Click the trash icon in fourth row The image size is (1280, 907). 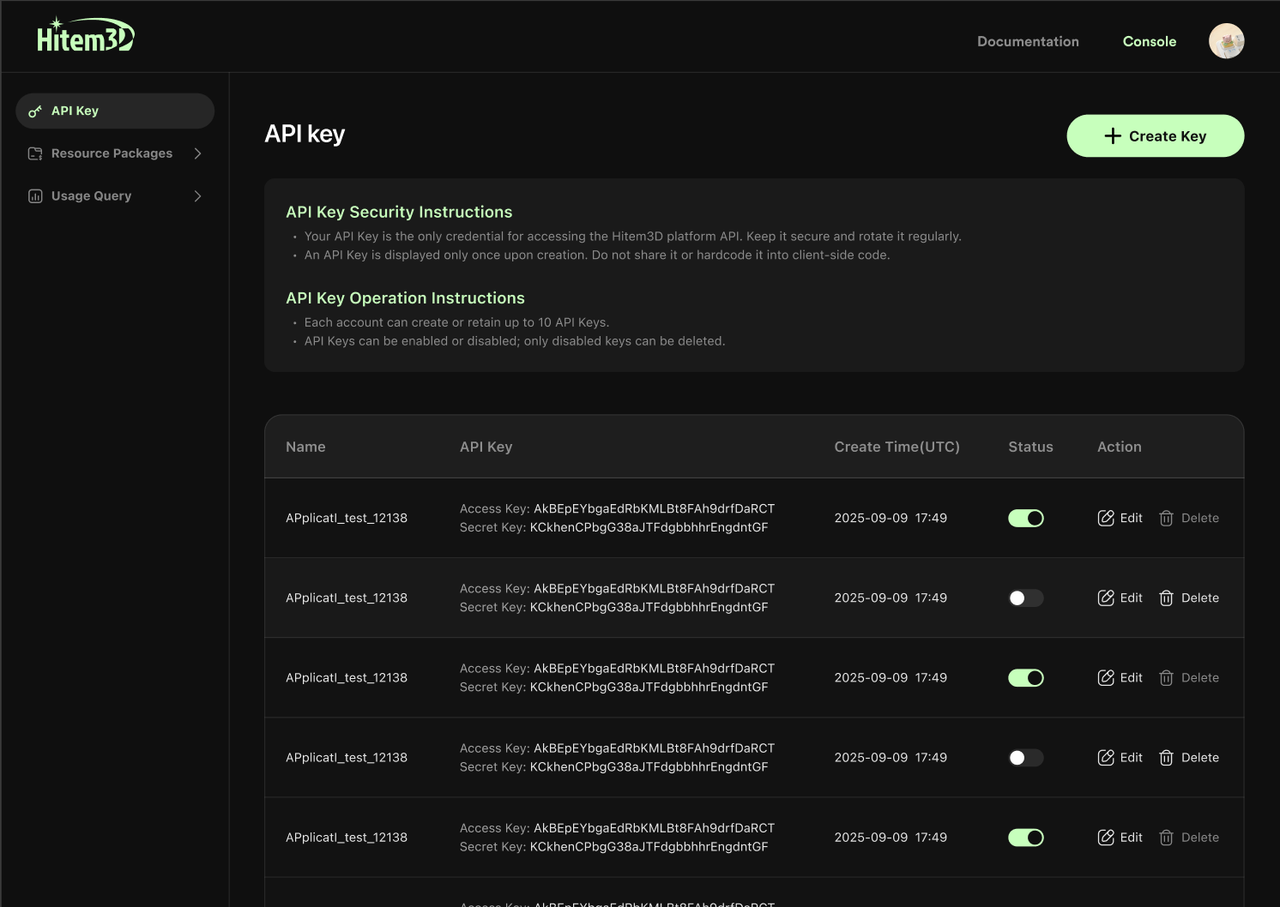pyautogui.click(x=1166, y=758)
